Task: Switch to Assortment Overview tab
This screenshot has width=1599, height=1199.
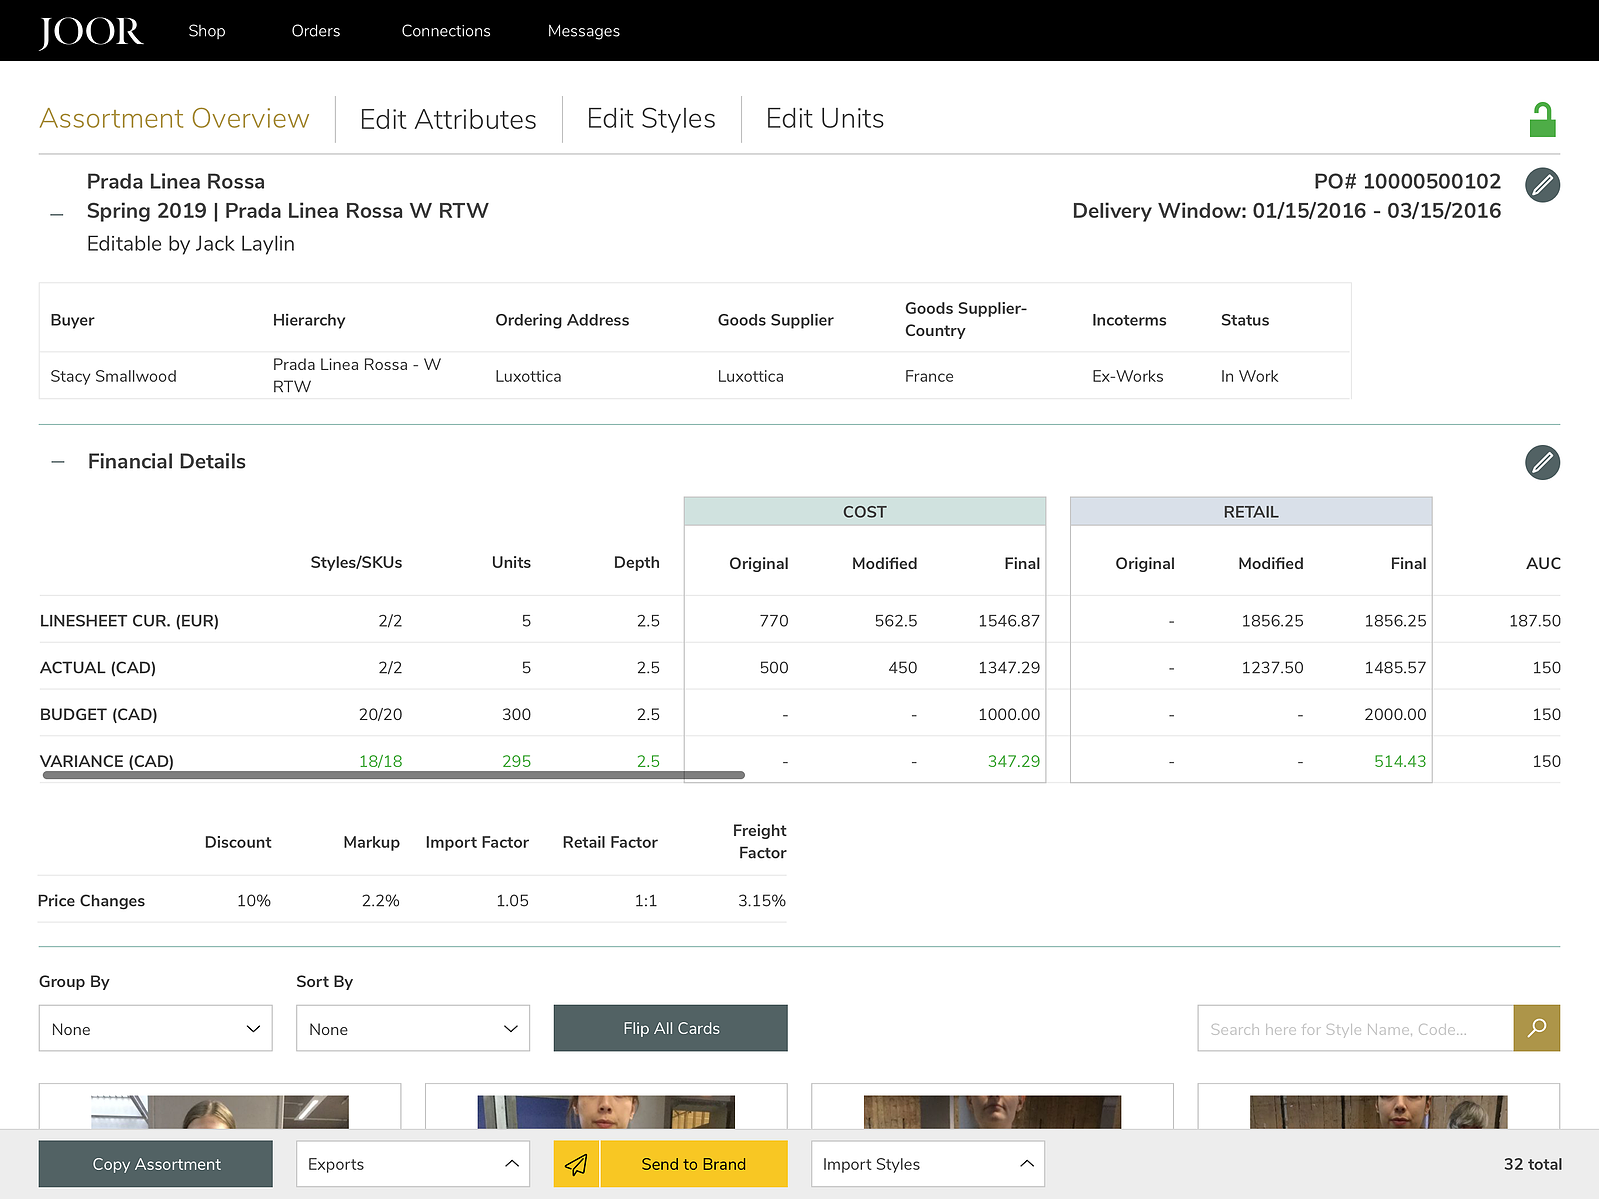Action: (174, 118)
